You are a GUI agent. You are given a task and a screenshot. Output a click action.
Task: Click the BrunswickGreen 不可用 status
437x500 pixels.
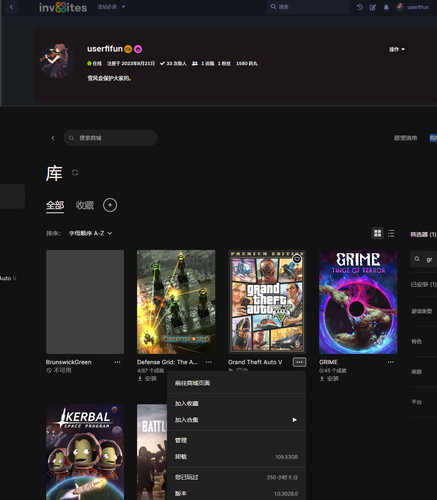click(59, 370)
